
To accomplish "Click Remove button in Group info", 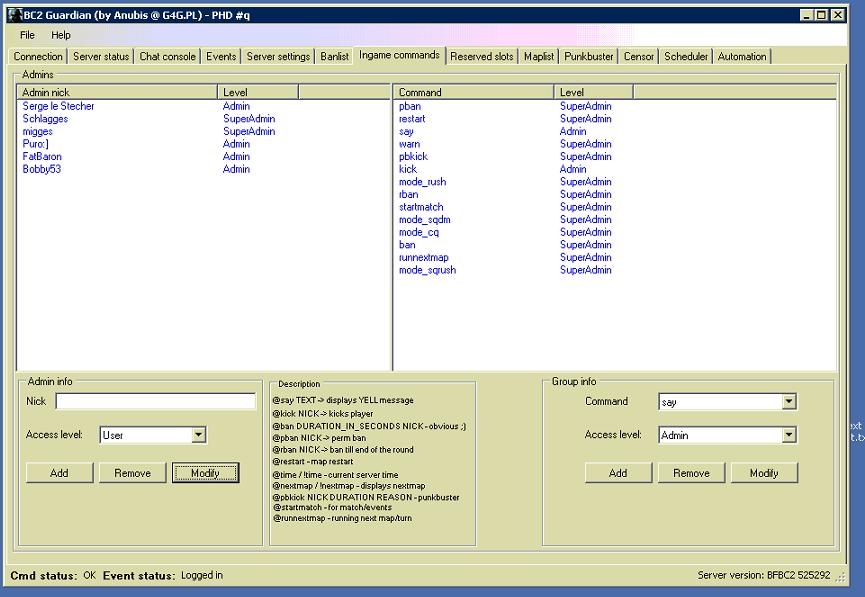I will pyautogui.click(x=691, y=473).
